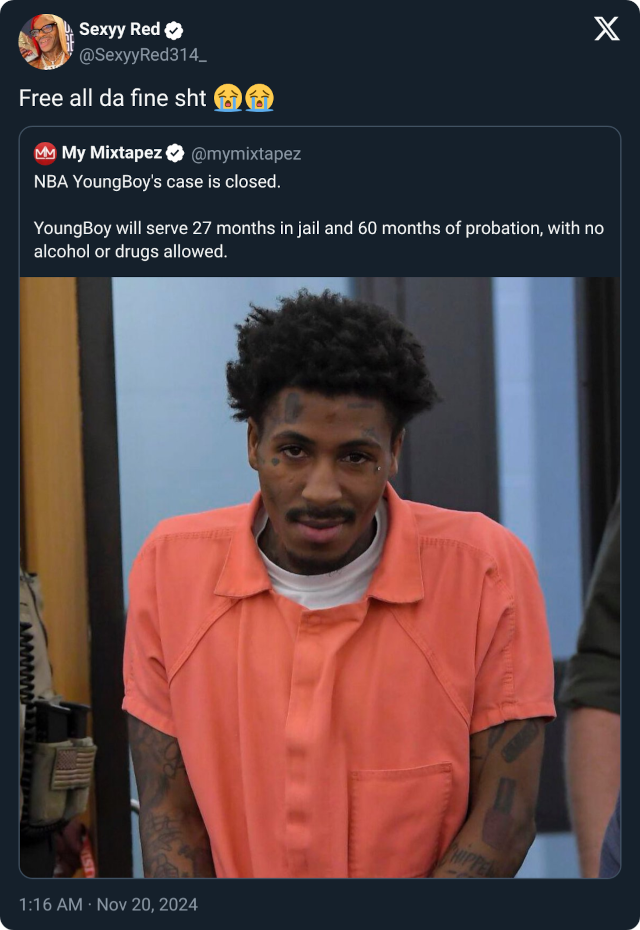Click the second crying emoji in the tweet
The image size is (640, 930).
click(260, 98)
